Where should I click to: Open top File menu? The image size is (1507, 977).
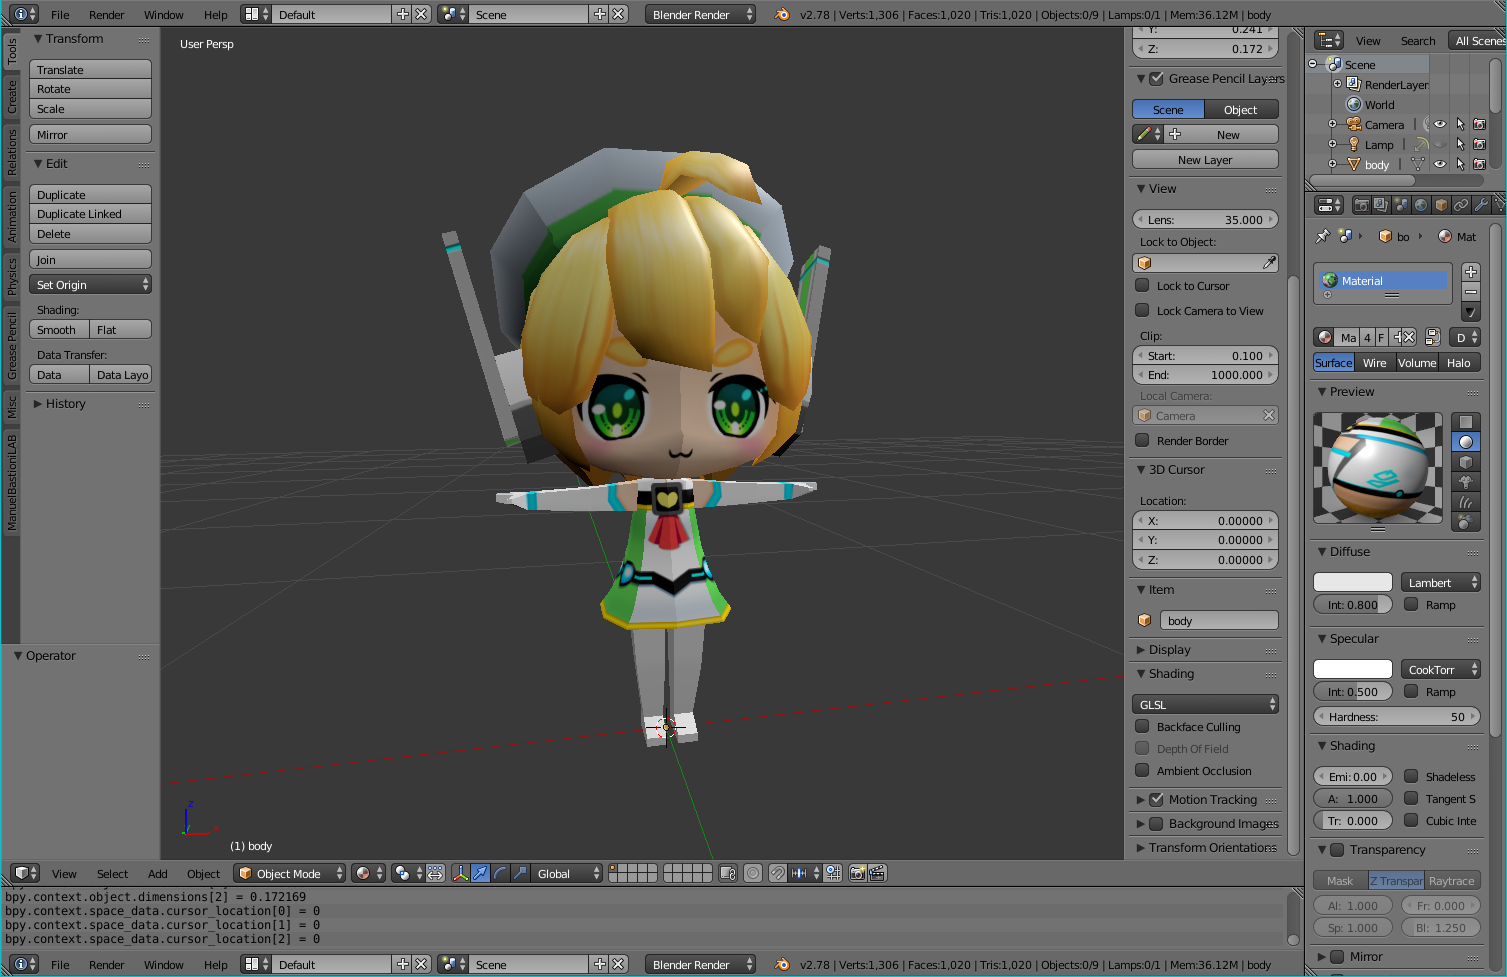(60, 15)
